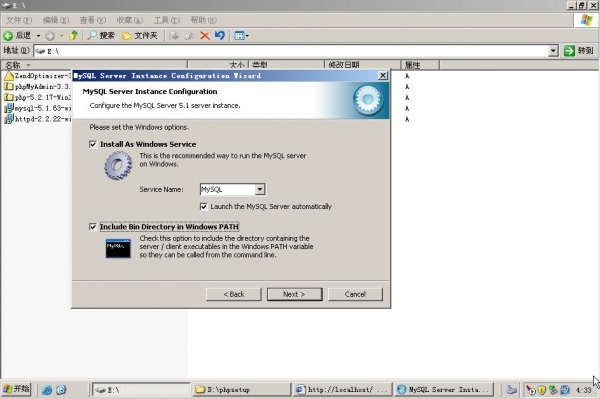600x399 pixels.
Task: Click the Move To toolbar icon
Action: 174,36
